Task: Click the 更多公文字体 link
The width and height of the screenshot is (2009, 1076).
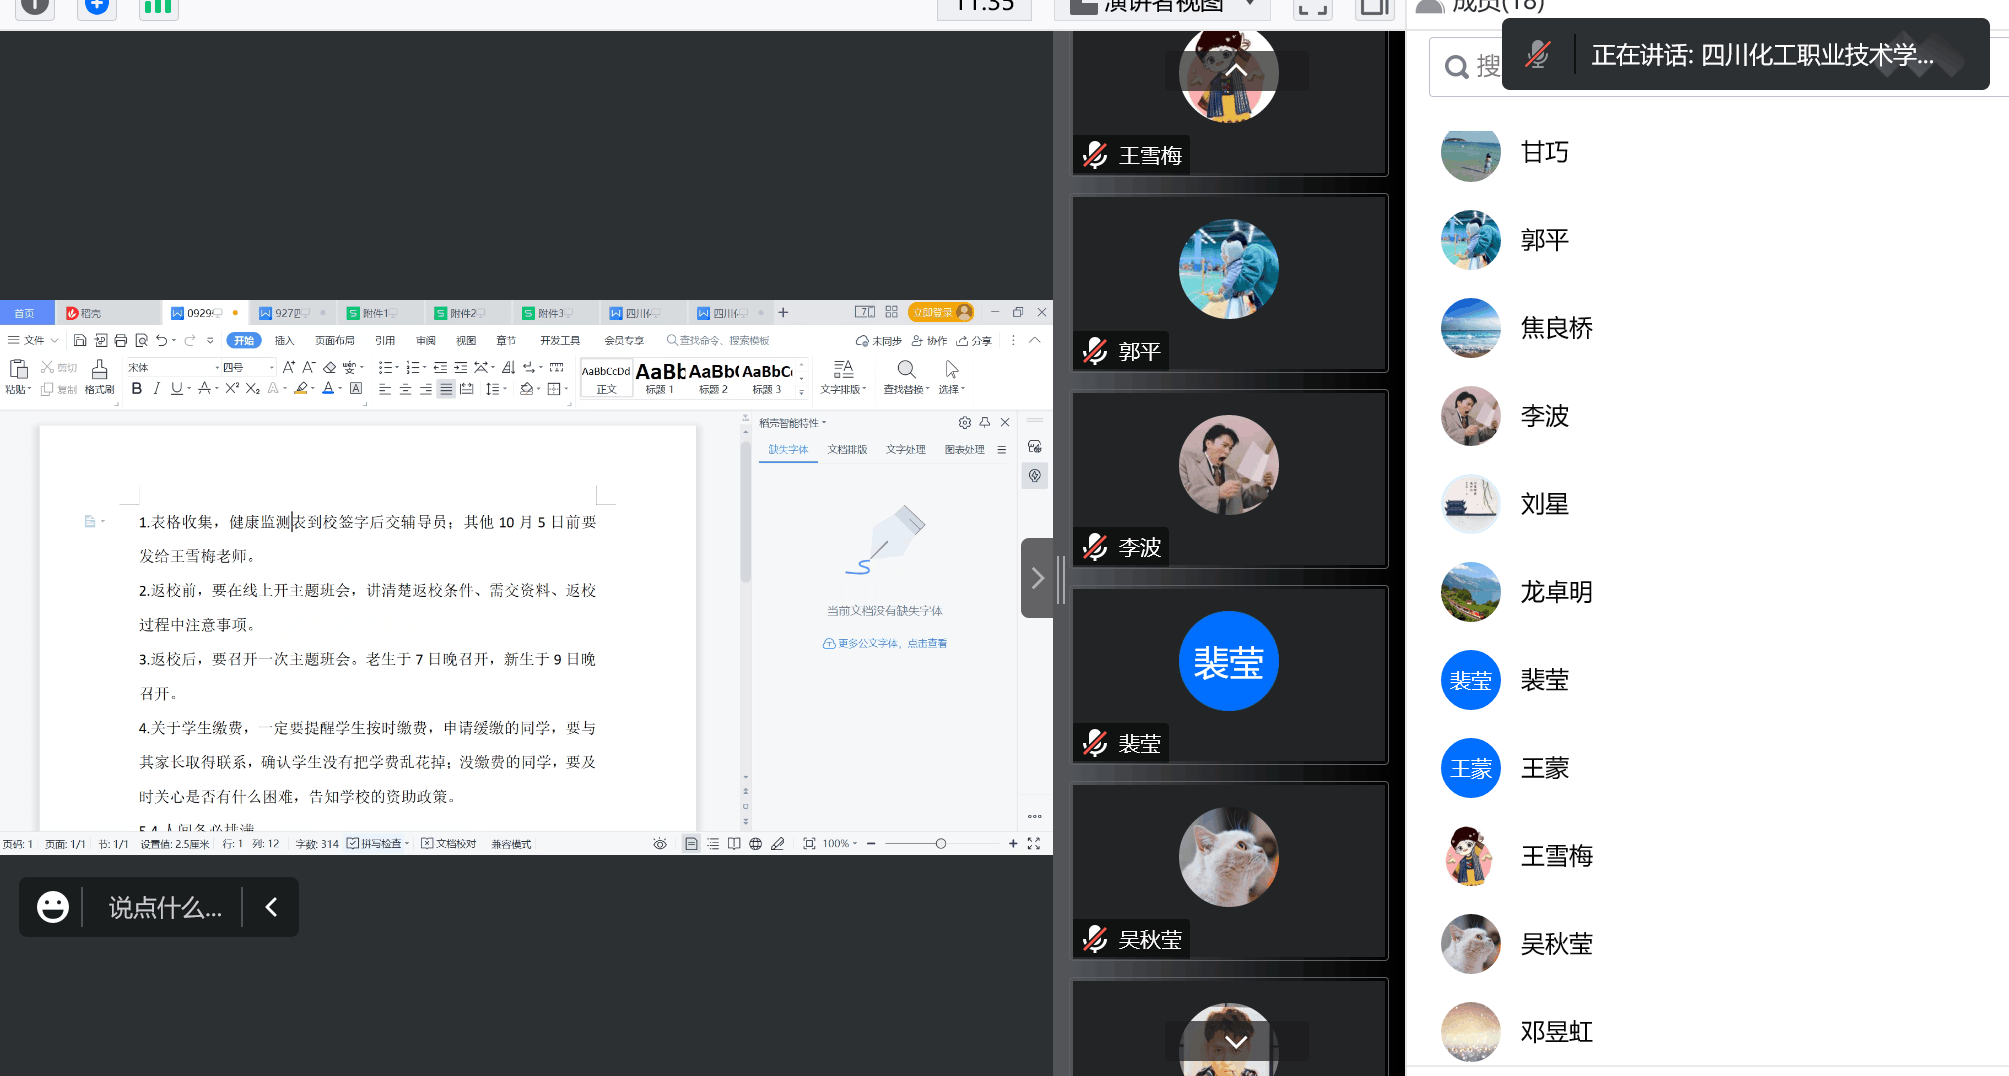Action: point(886,644)
